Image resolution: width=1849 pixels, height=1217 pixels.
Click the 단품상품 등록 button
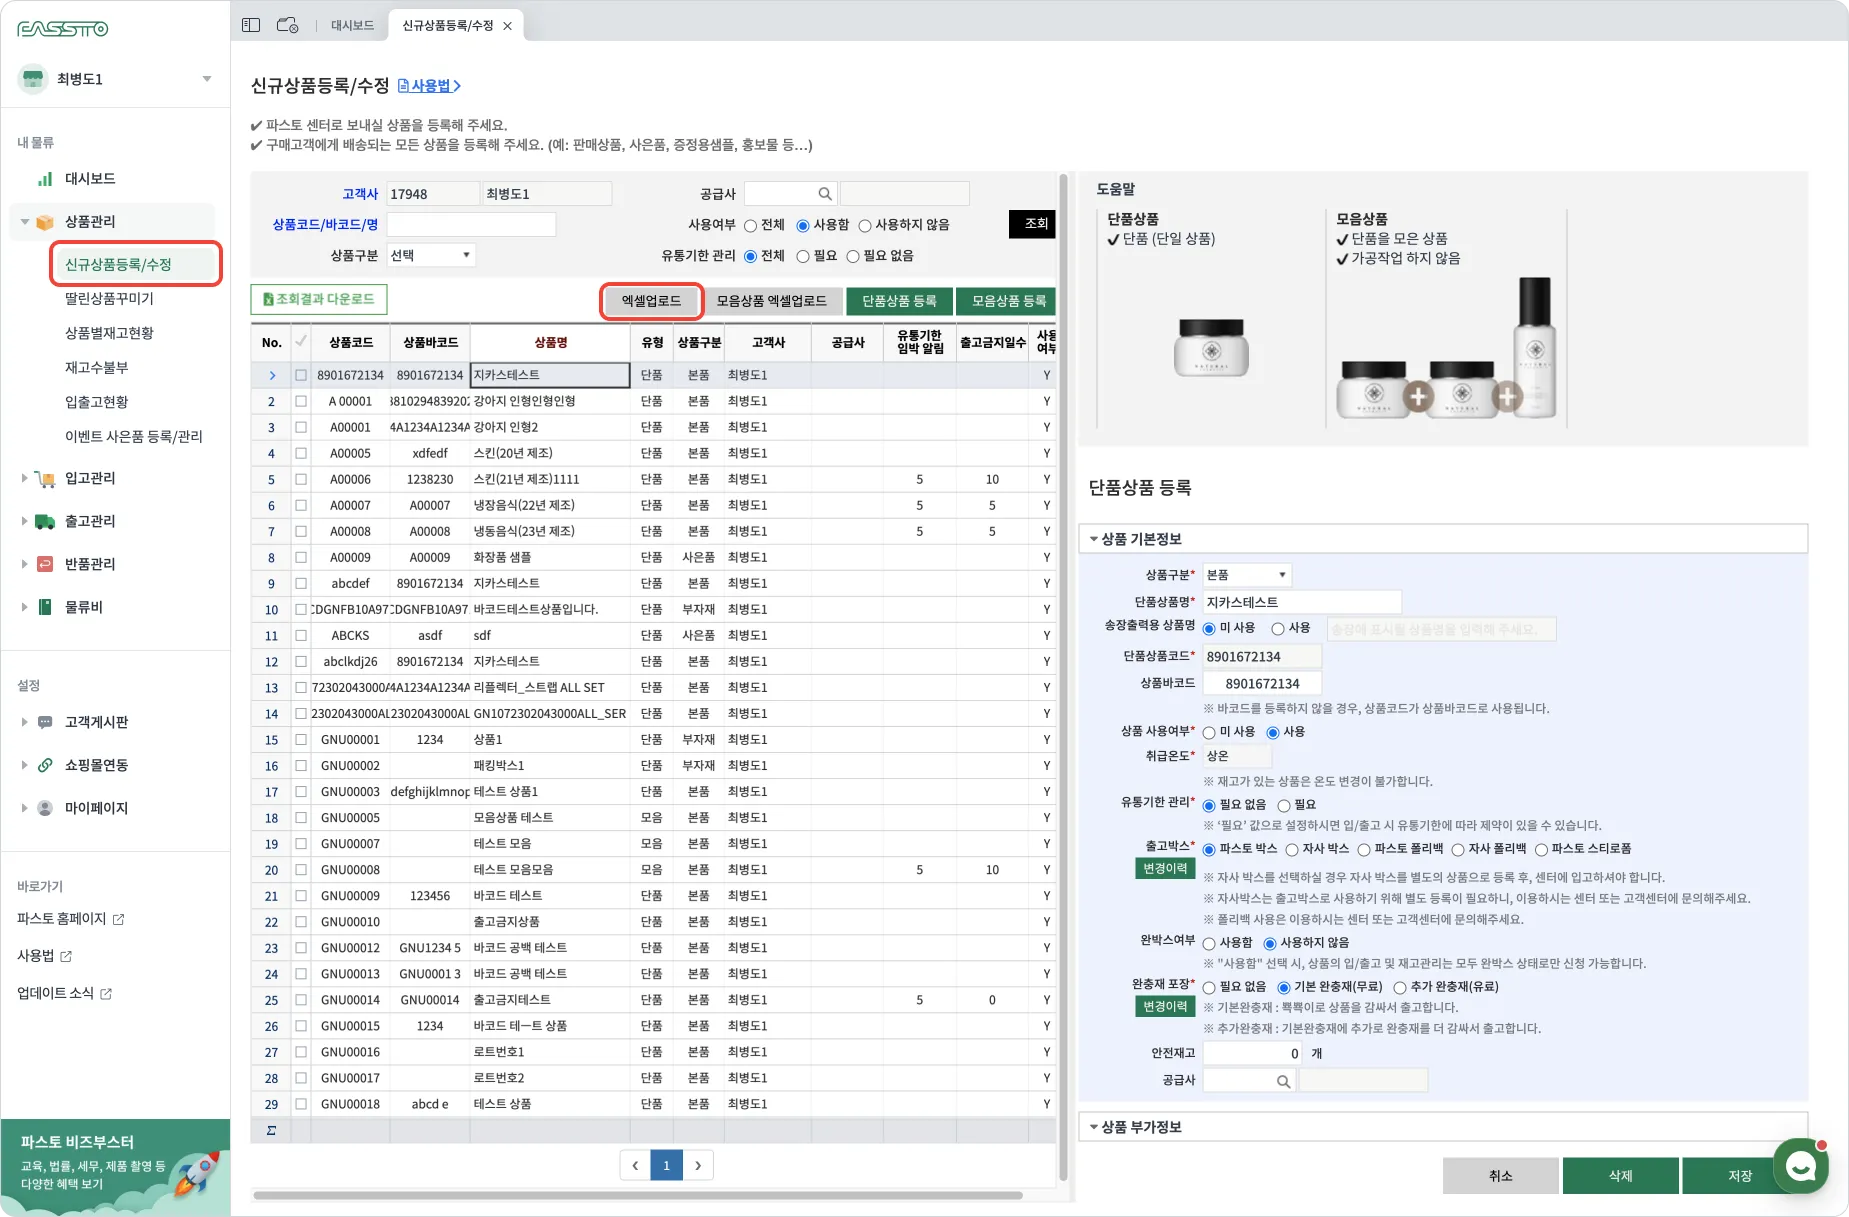[x=900, y=301]
